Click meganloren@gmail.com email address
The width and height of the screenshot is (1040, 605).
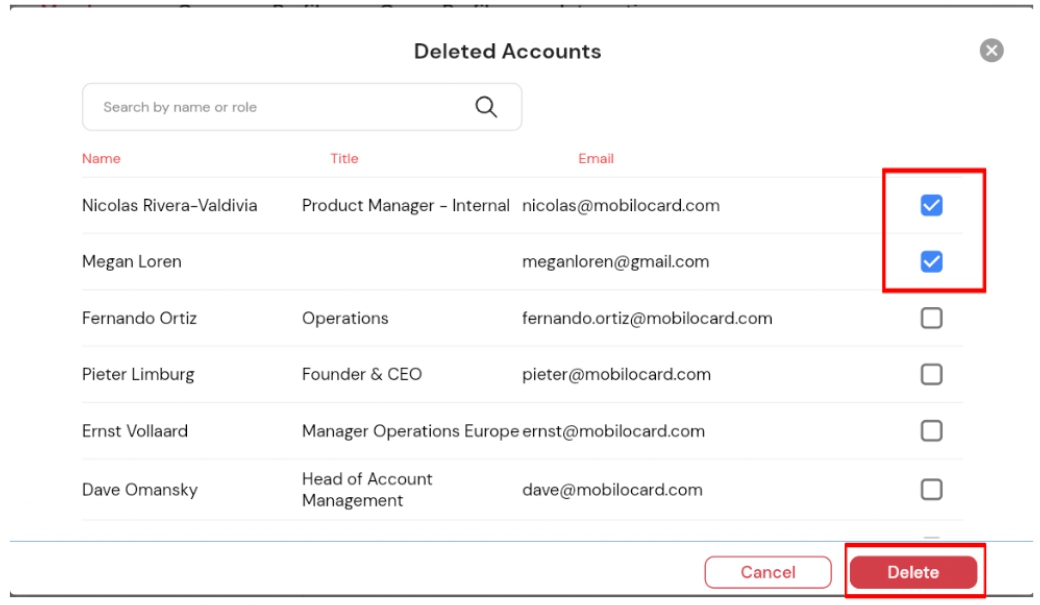(x=615, y=261)
